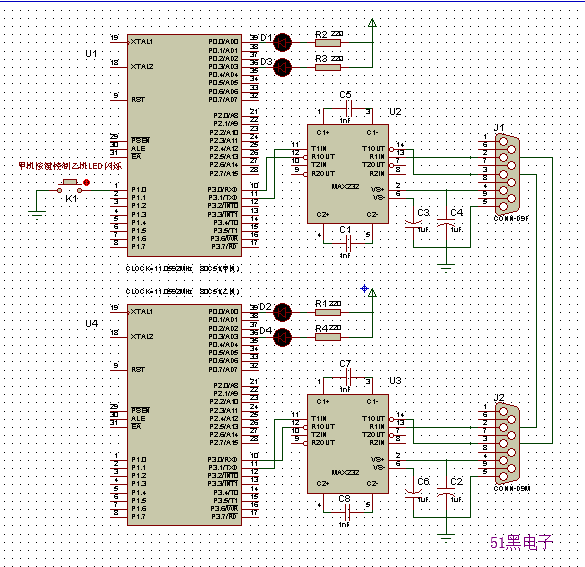Click capacitor C8 below U3
The image size is (585, 567).
tap(348, 512)
